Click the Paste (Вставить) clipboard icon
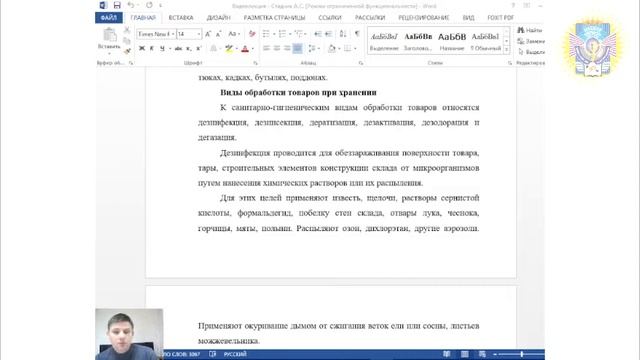640x360 pixels. coord(109,36)
